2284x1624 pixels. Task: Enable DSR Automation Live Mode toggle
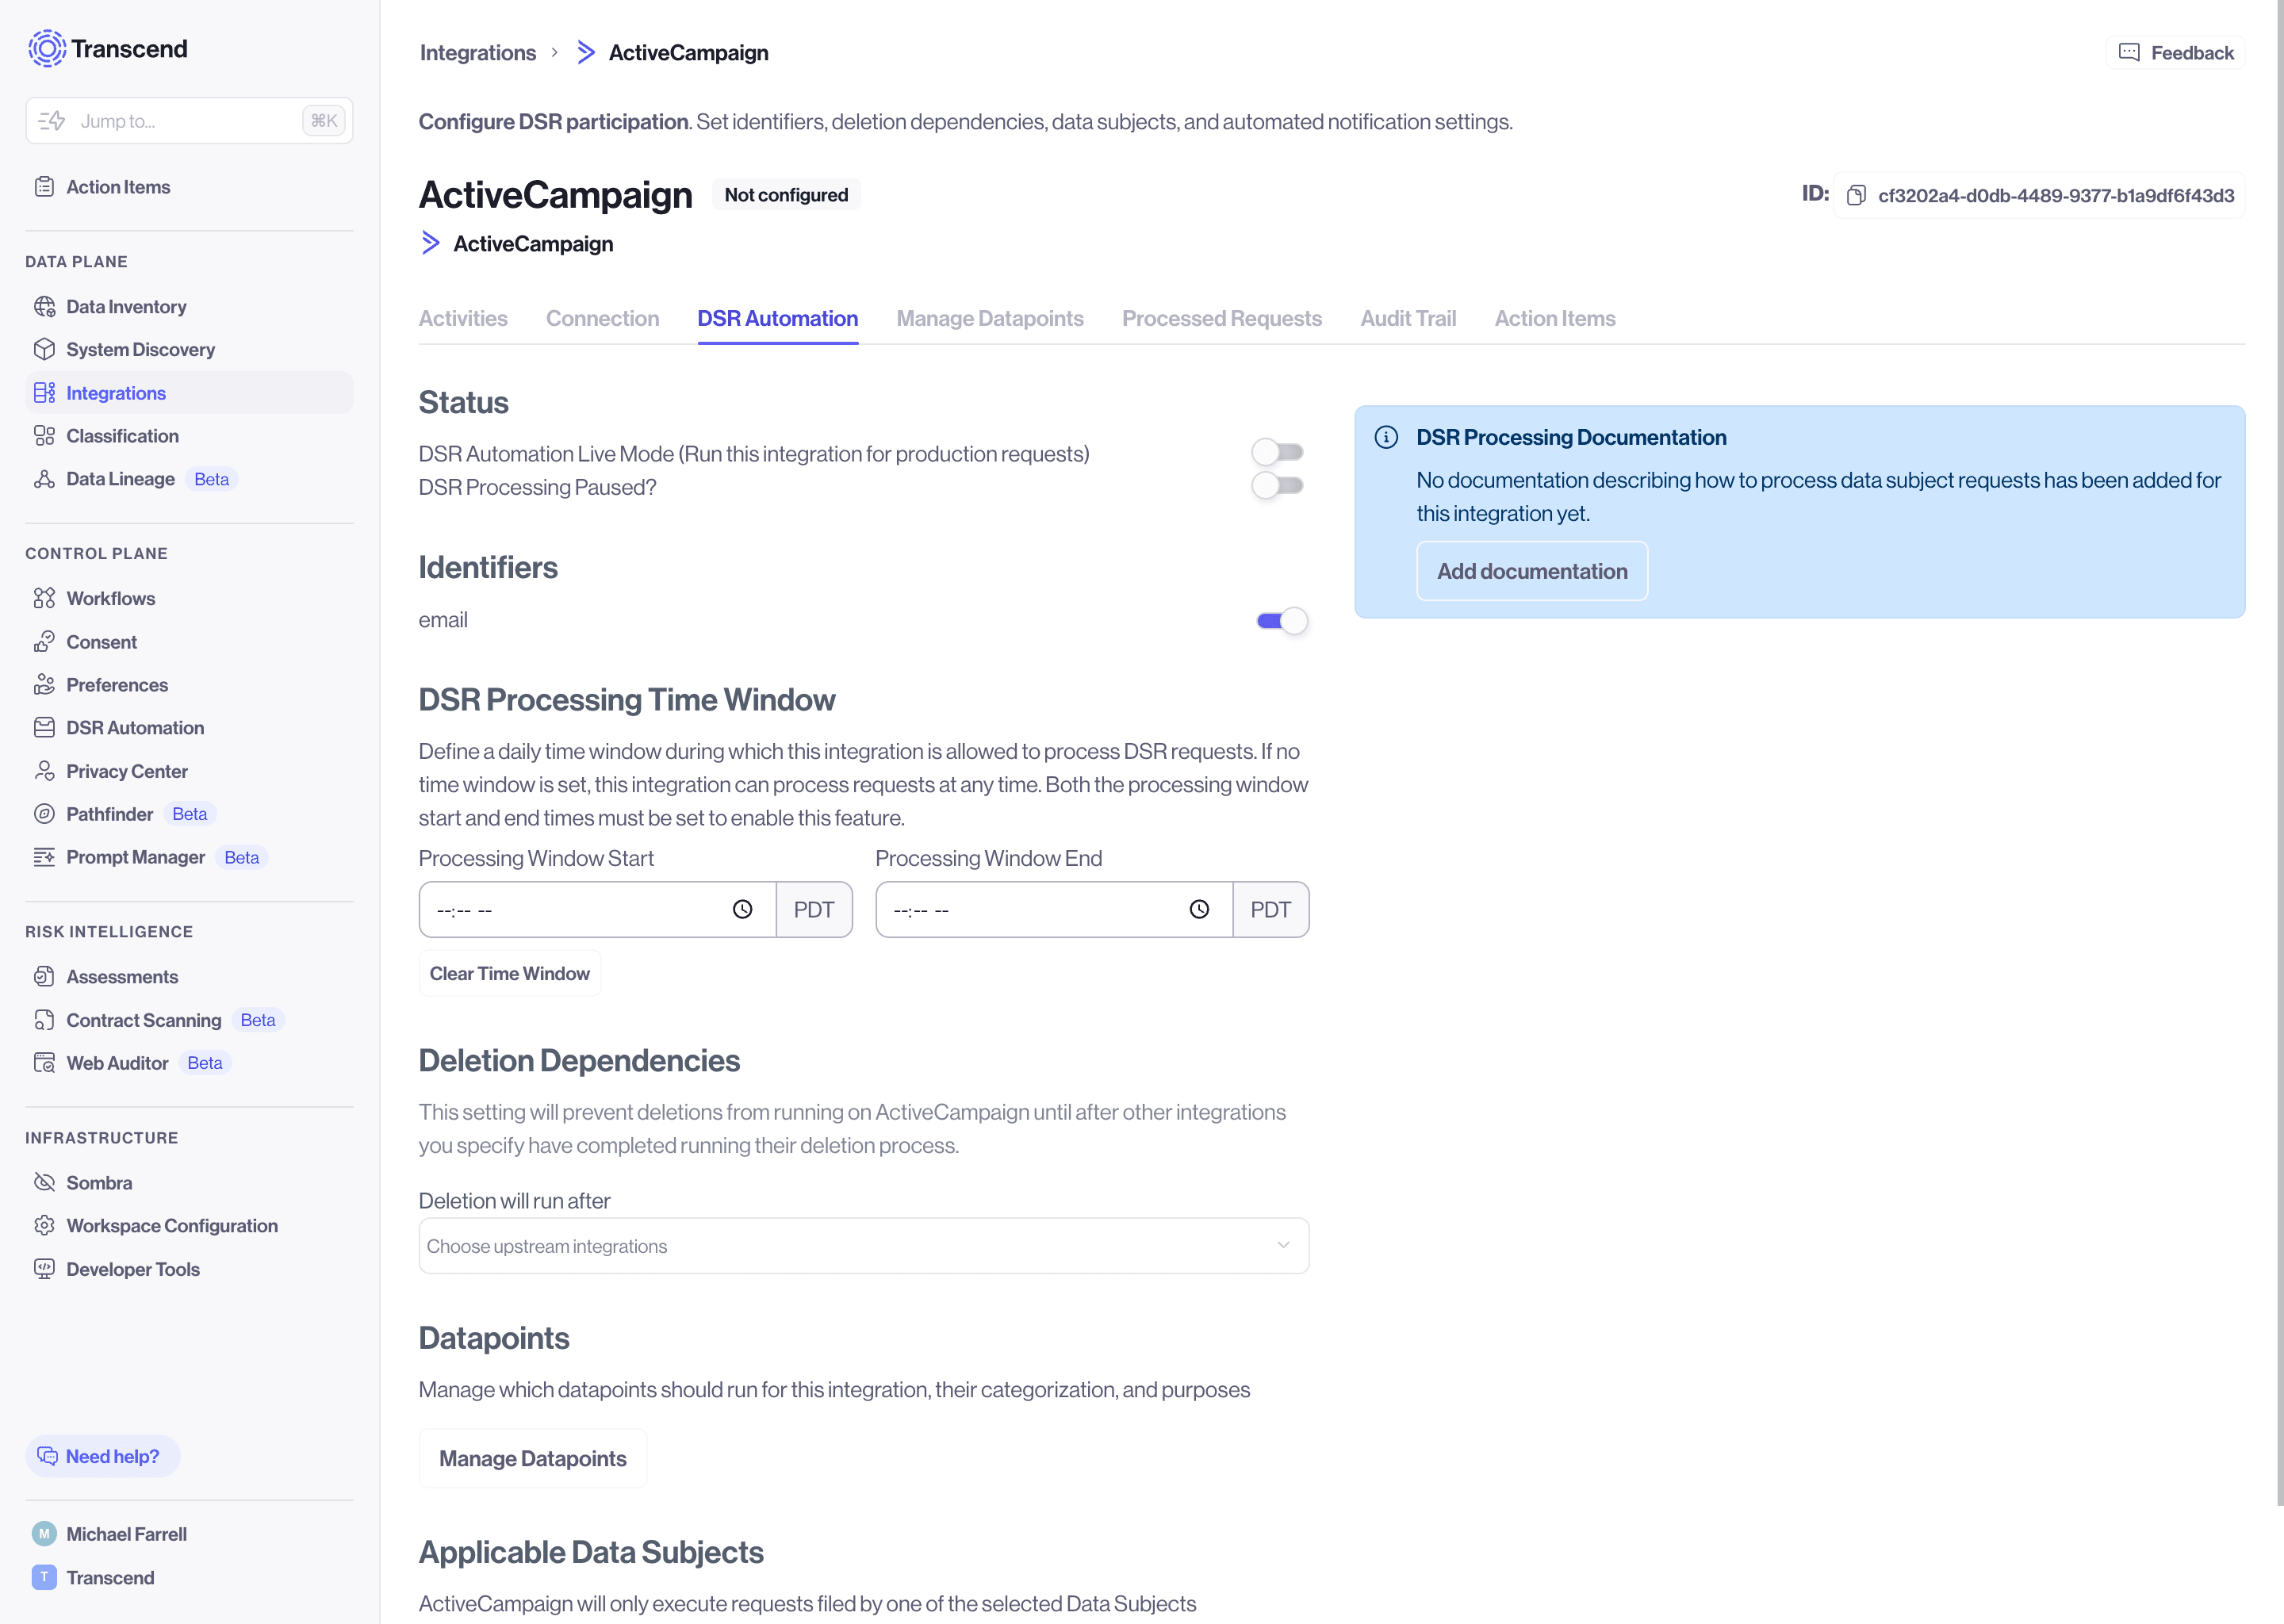click(x=1278, y=453)
